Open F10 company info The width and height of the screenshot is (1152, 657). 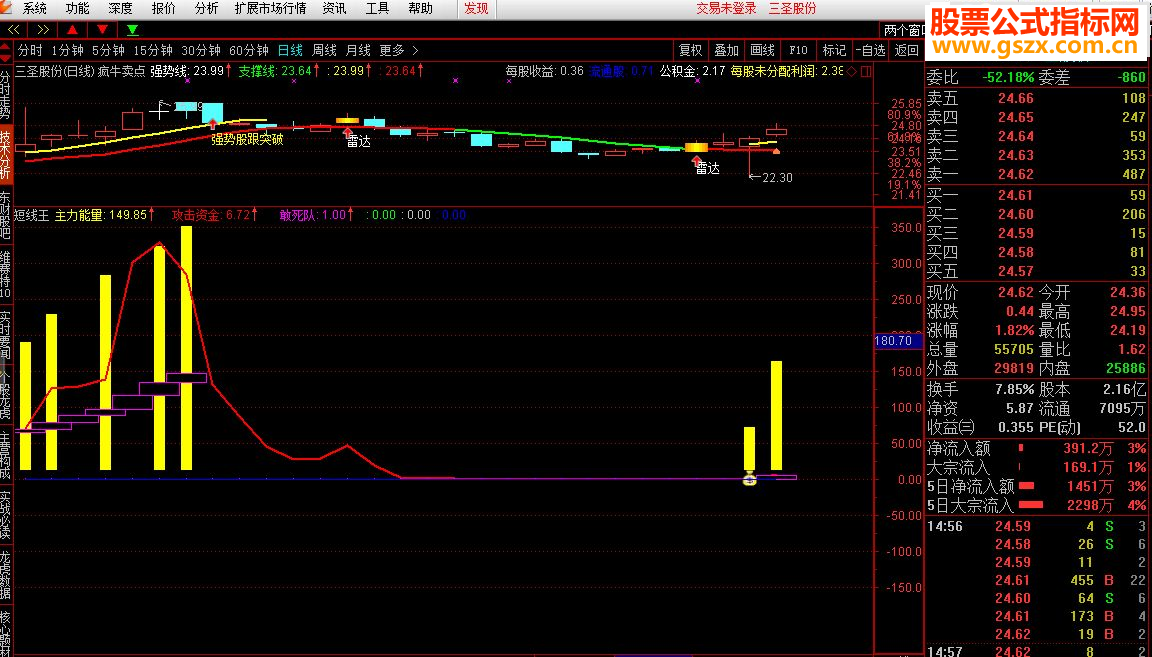[x=799, y=51]
